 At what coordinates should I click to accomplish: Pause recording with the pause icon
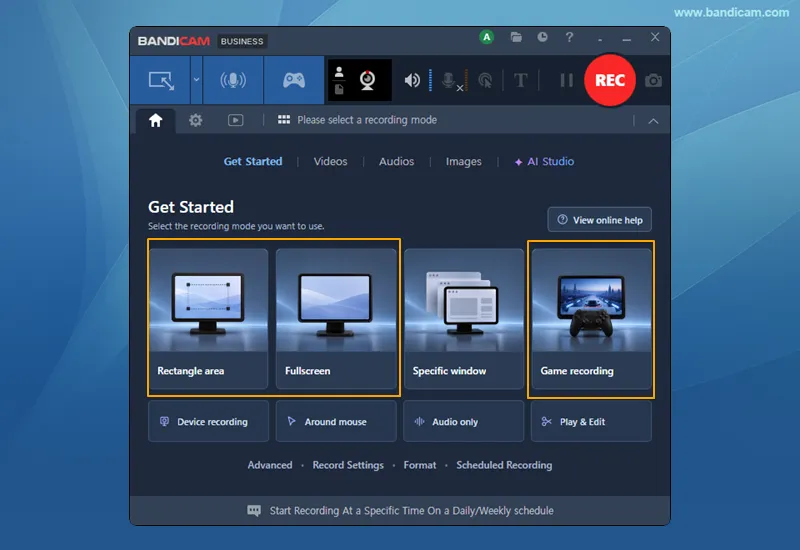tap(566, 80)
